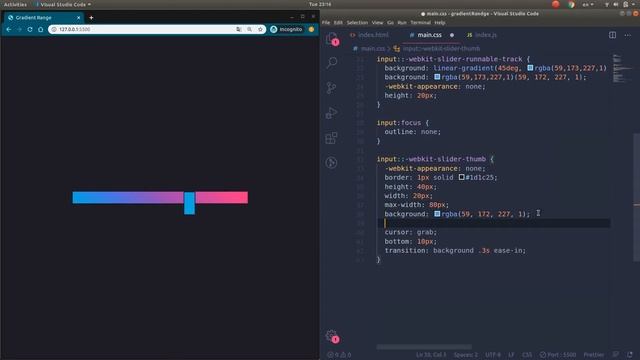Image resolution: width=640 pixels, height=360 pixels.
Task: Click the CSS language mode indicator
Action: (527, 355)
